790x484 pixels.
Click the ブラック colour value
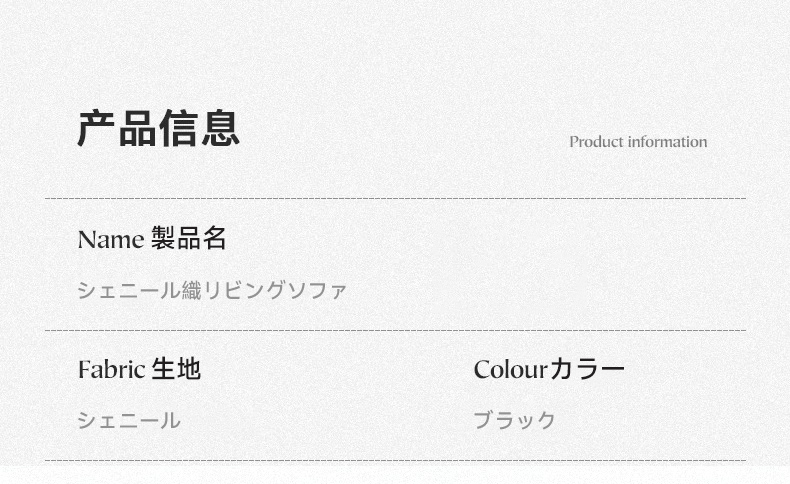click(x=514, y=420)
